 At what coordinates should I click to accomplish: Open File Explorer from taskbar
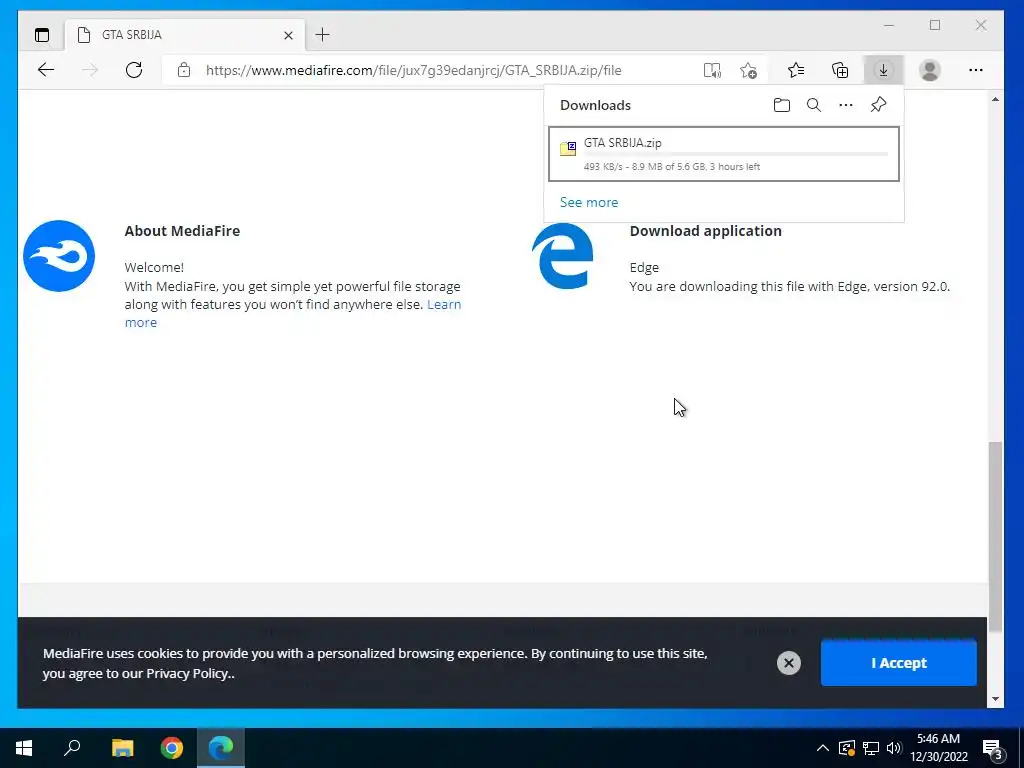(122, 748)
